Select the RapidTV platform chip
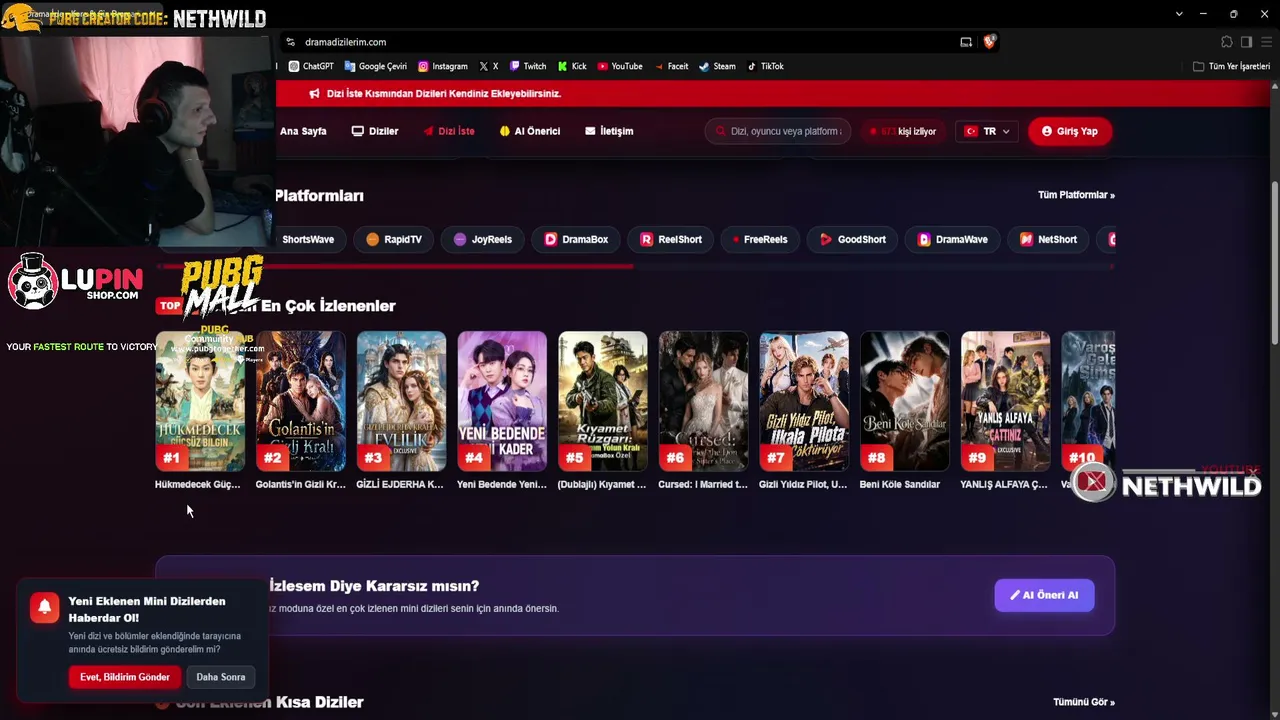Image resolution: width=1280 pixels, height=720 pixels. click(x=394, y=239)
